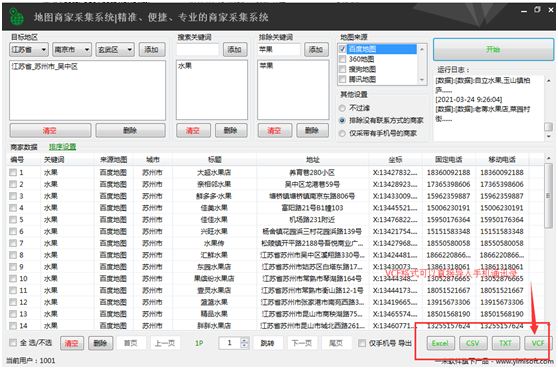Viewport: 558px width, 369px height.
Task: Export data to Excel
Action: tap(440, 343)
